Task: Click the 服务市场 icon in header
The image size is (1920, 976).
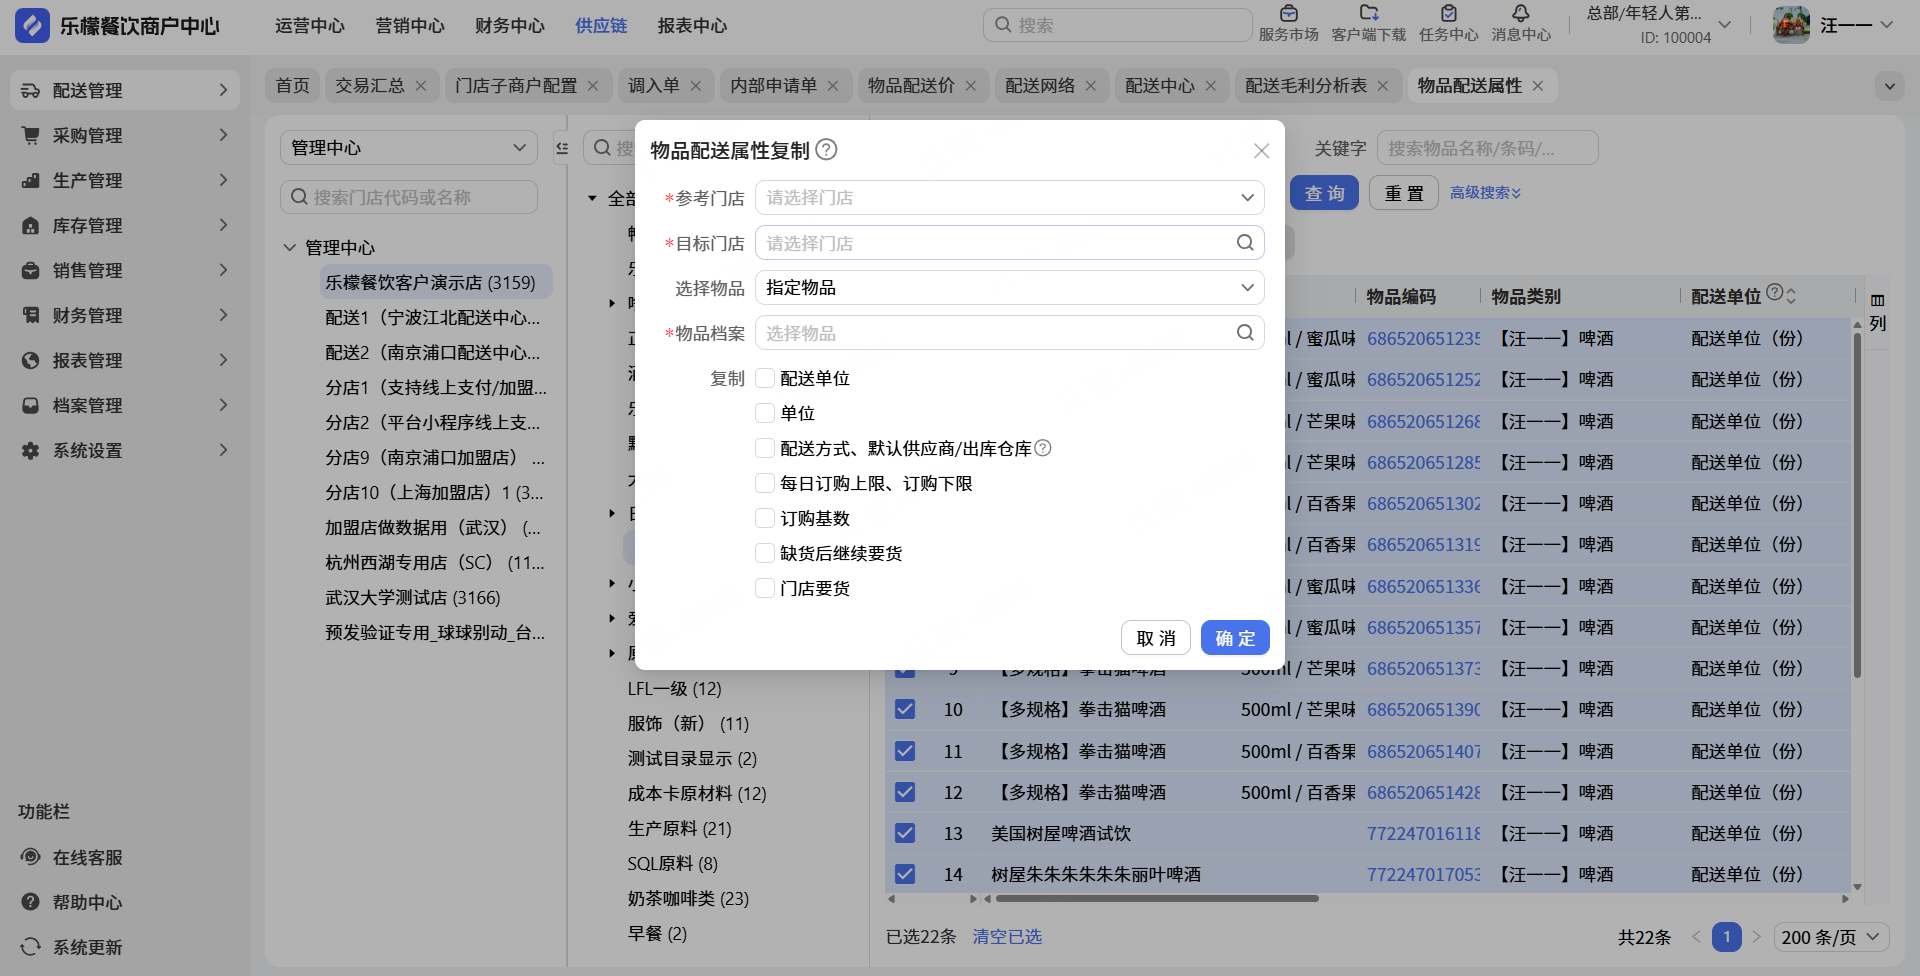Action: tap(1288, 14)
